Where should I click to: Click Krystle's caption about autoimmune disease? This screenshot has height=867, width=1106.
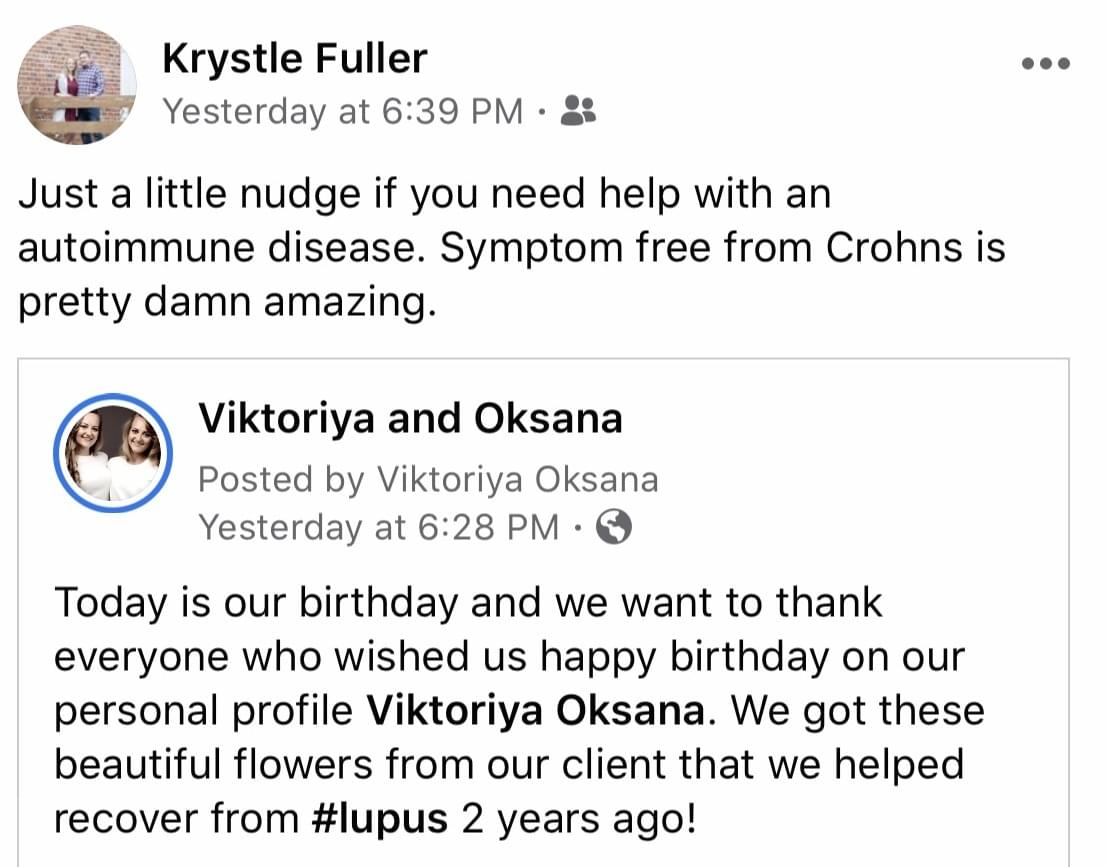(x=511, y=248)
